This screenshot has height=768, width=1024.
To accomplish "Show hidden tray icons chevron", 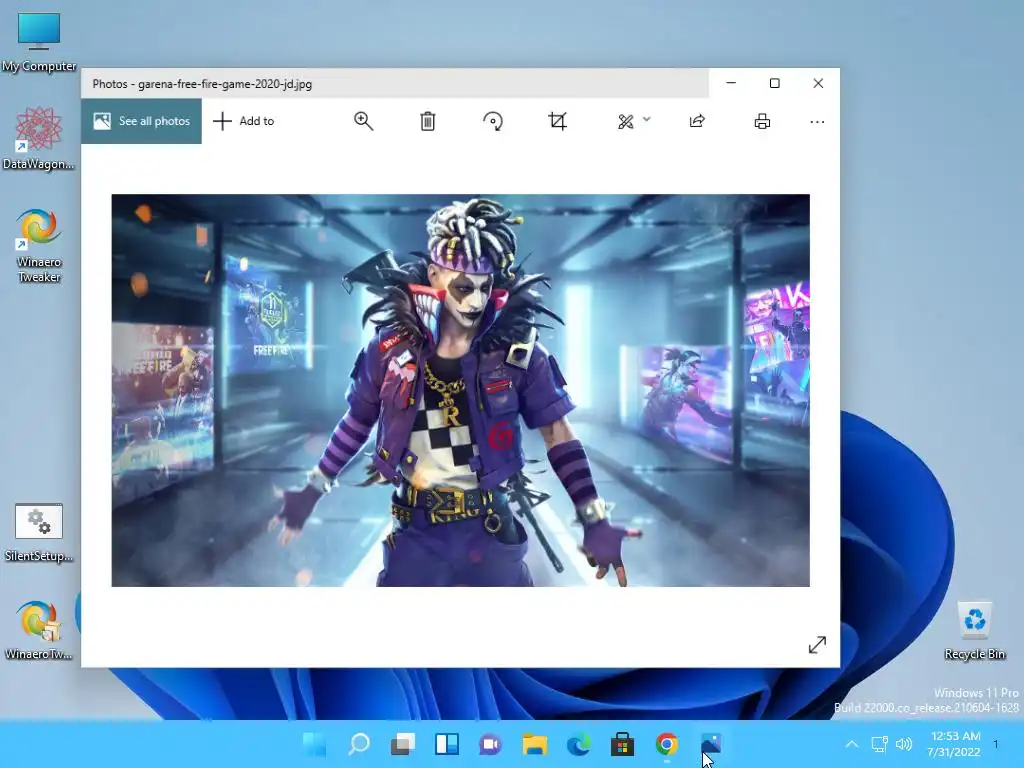I will click(x=852, y=744).
